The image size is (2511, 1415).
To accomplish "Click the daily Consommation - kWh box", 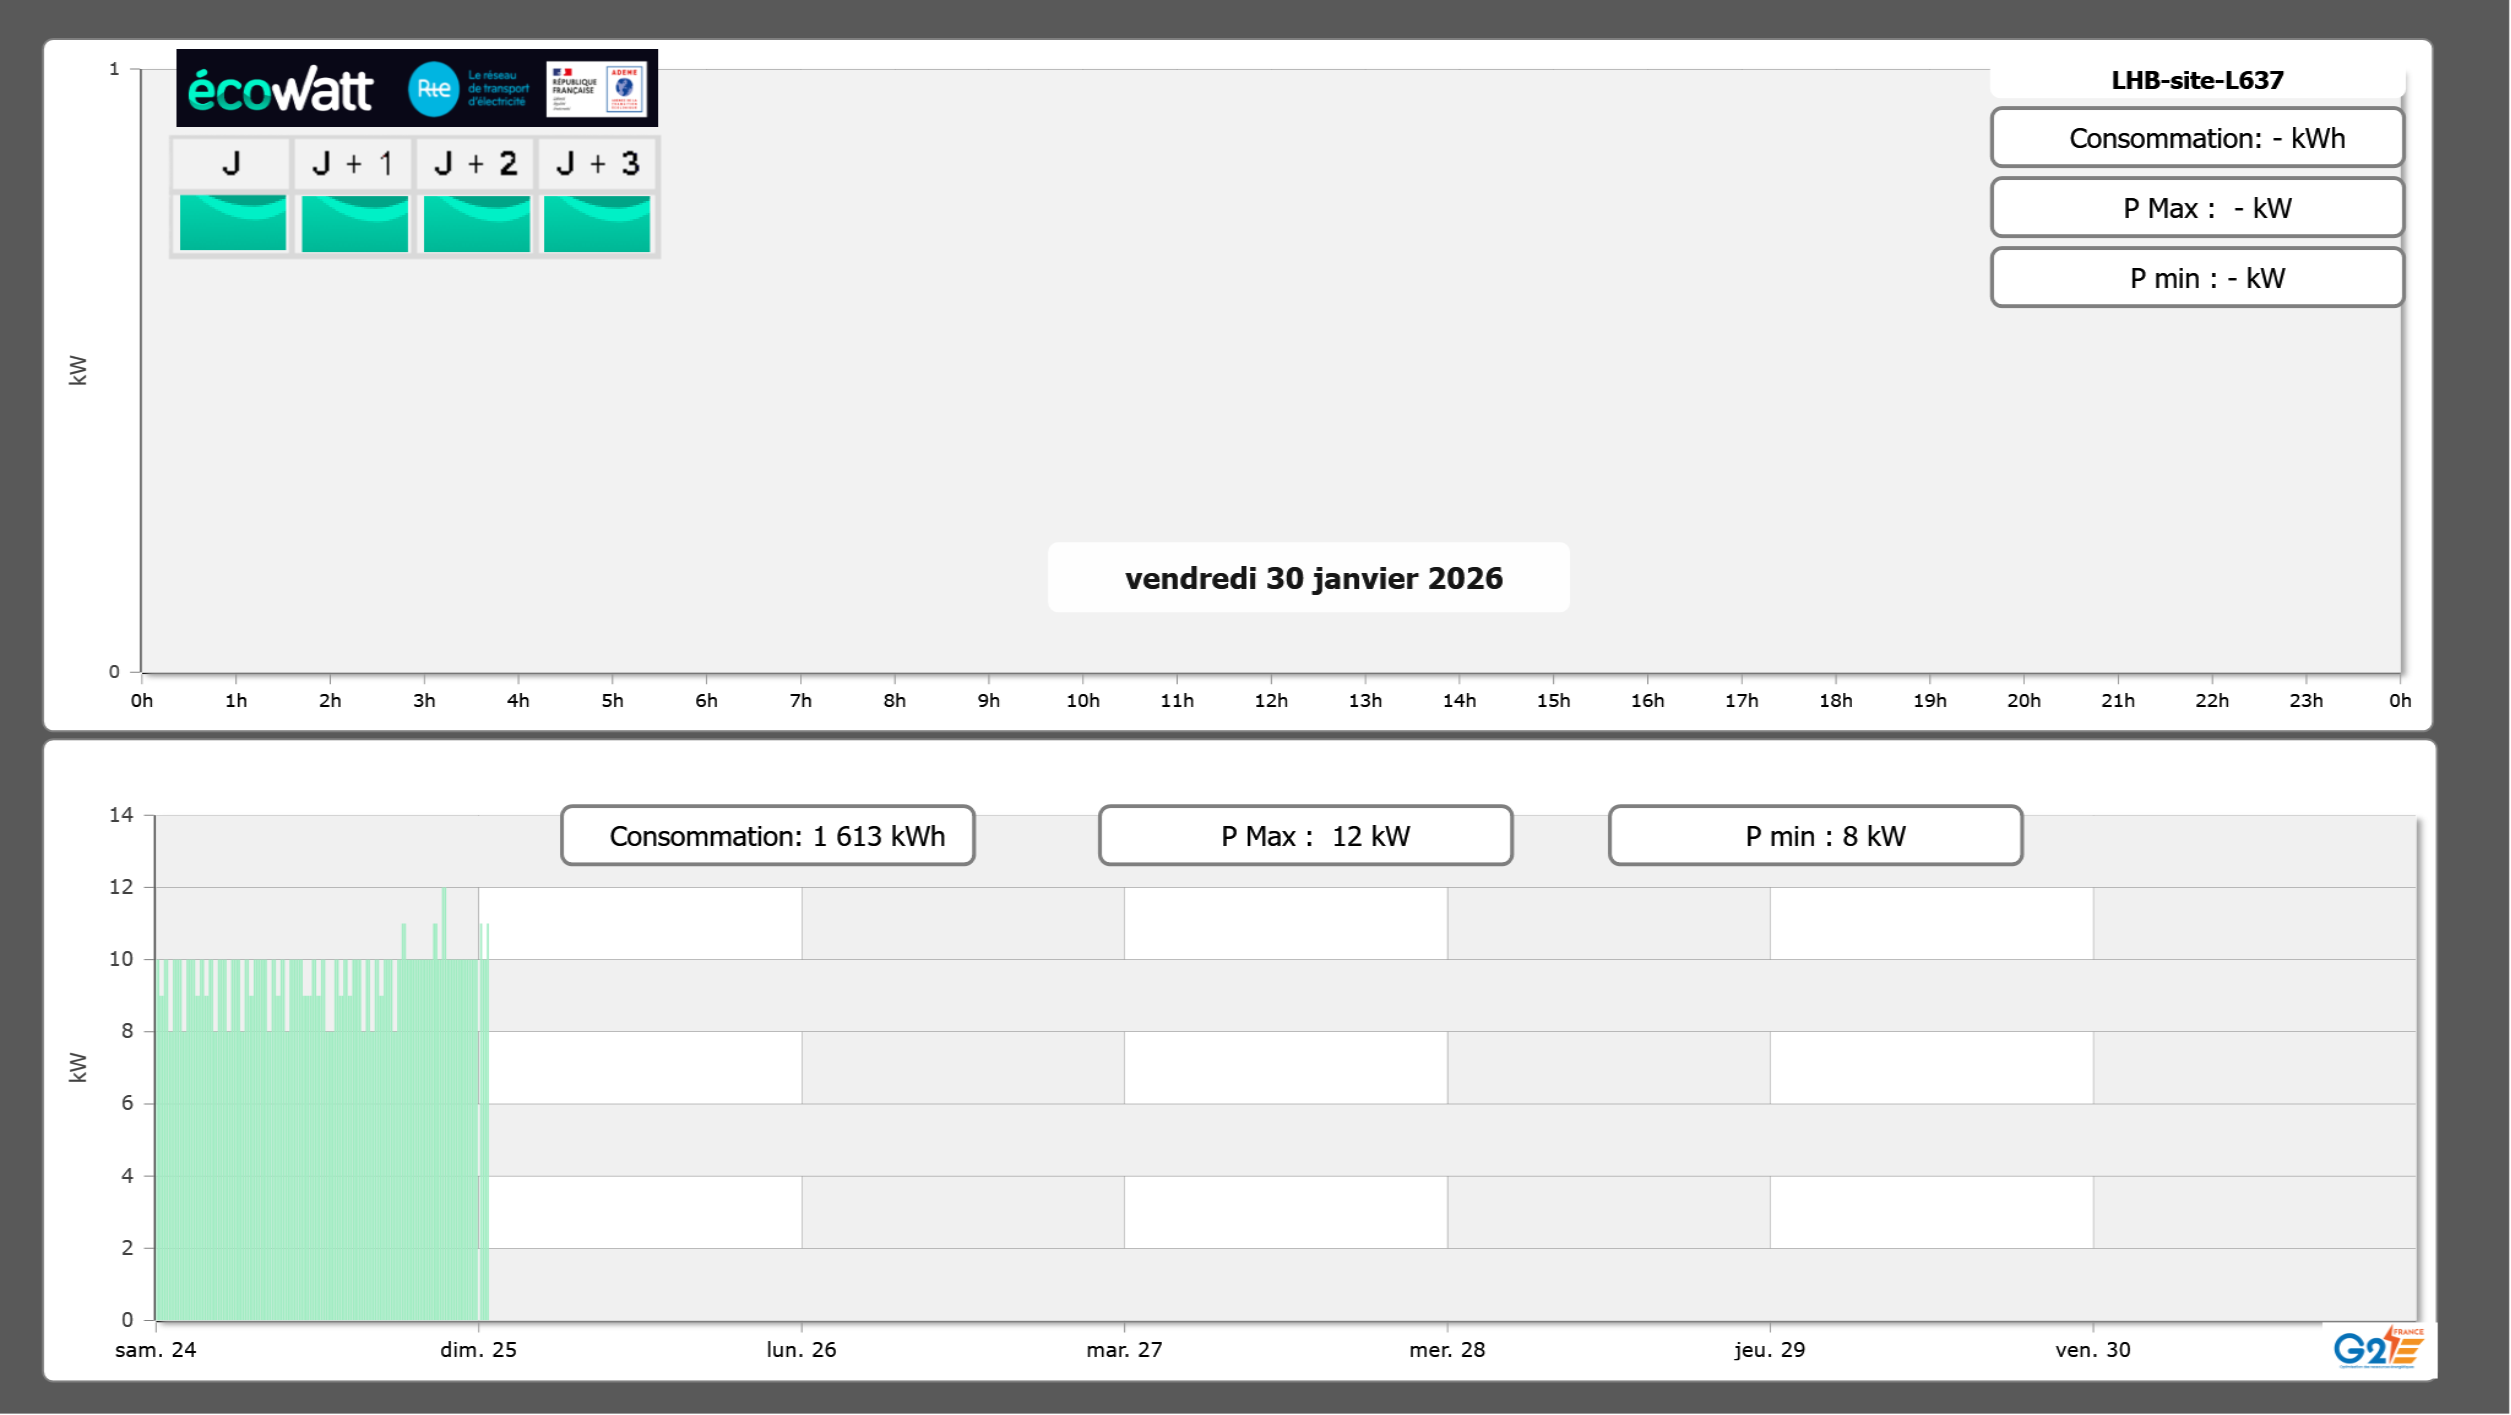I will tap(2197, 138).
